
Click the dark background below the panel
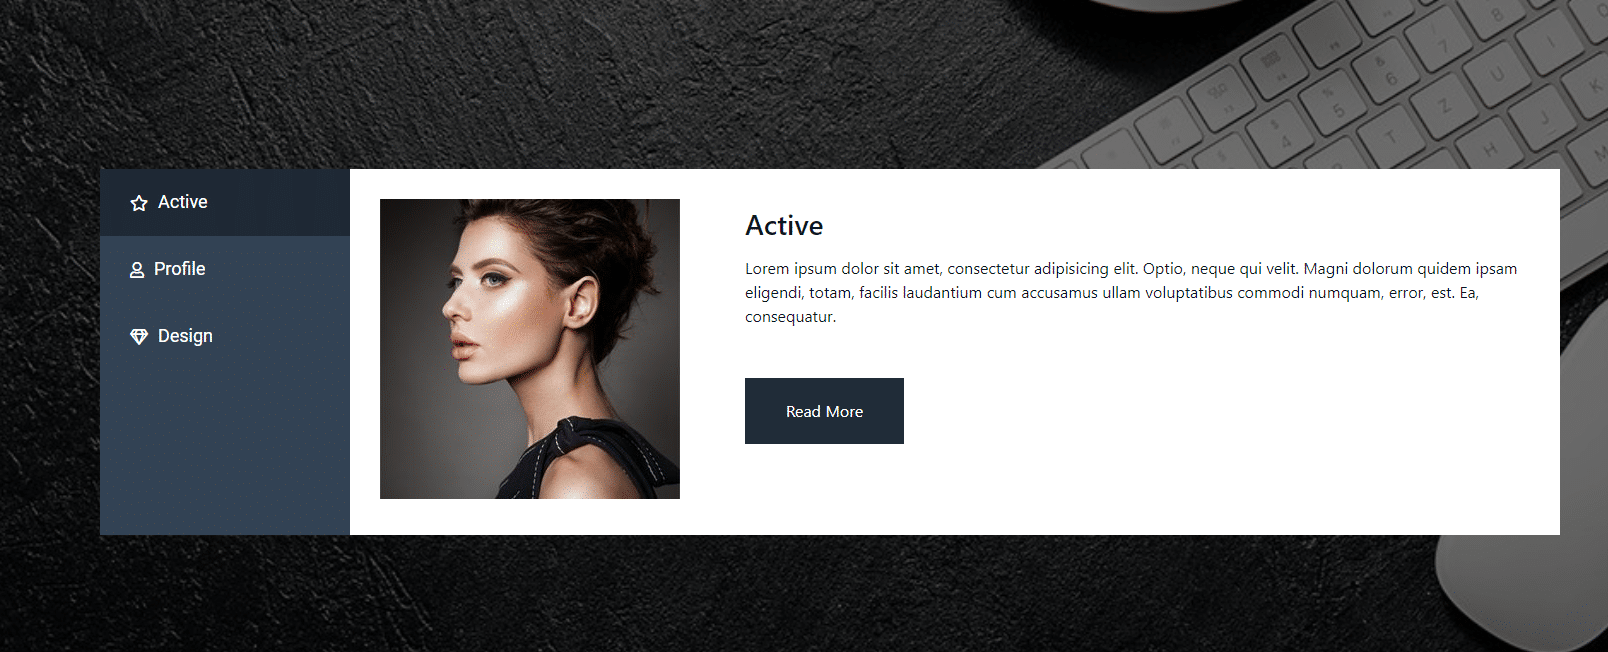(700, 593)
